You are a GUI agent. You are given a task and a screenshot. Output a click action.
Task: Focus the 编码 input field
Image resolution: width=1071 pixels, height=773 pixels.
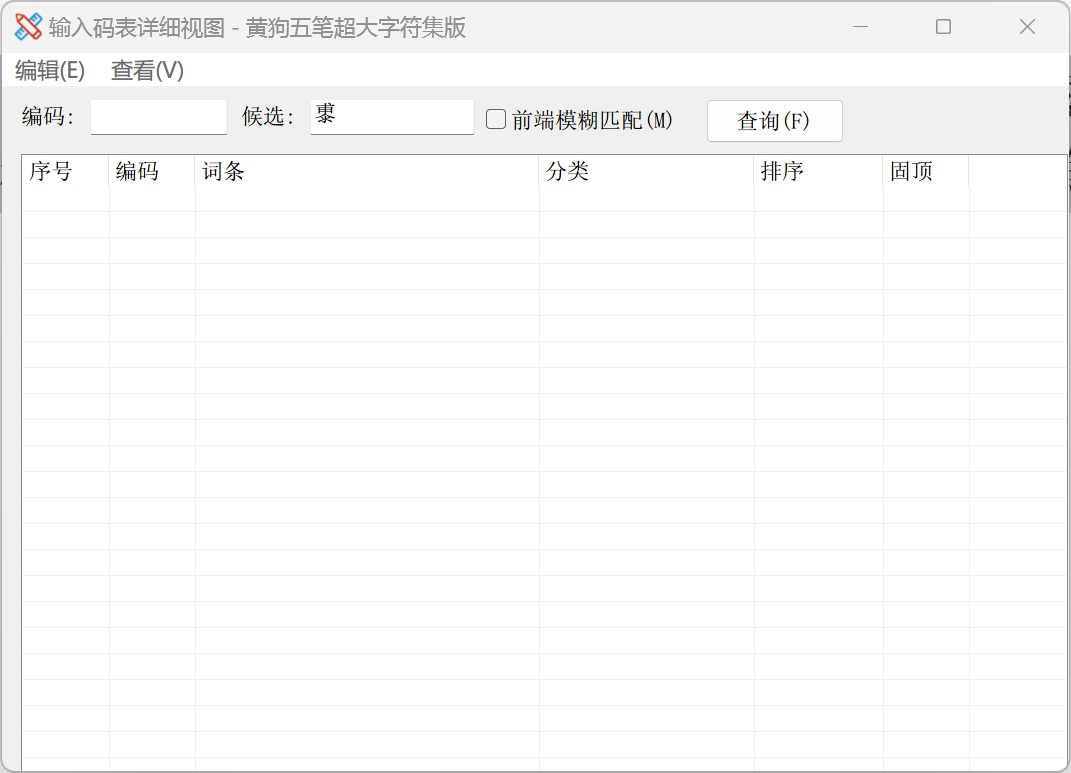coord(159,118)
